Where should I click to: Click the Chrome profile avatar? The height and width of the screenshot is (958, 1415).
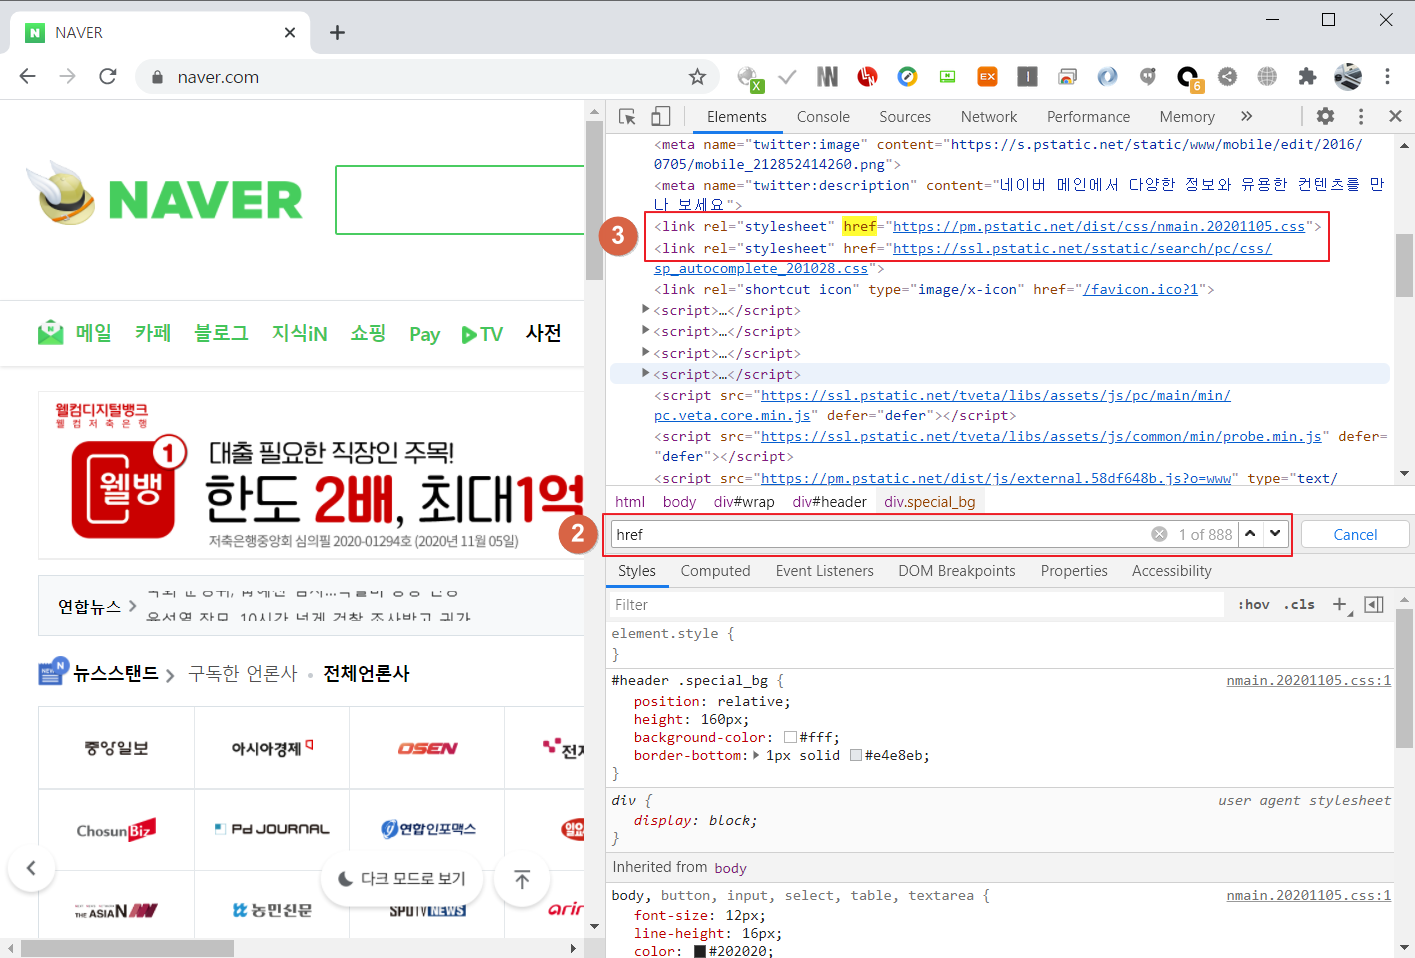tap(1348, 76)
